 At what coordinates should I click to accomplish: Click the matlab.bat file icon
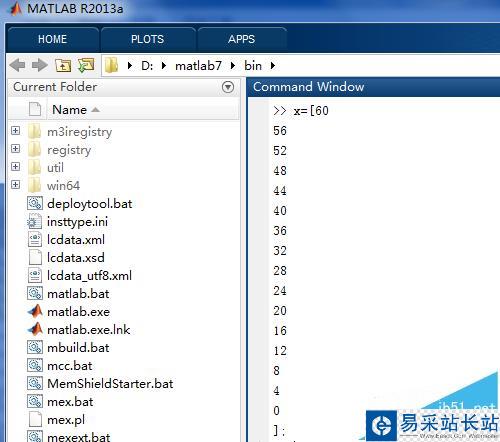(35, 293)
